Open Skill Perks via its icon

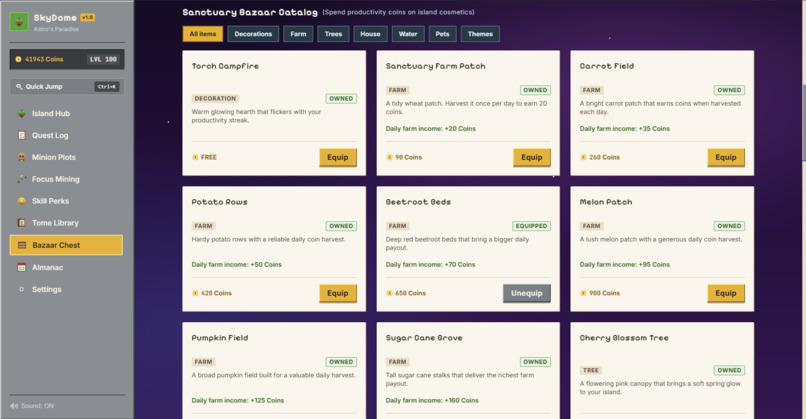22,201
